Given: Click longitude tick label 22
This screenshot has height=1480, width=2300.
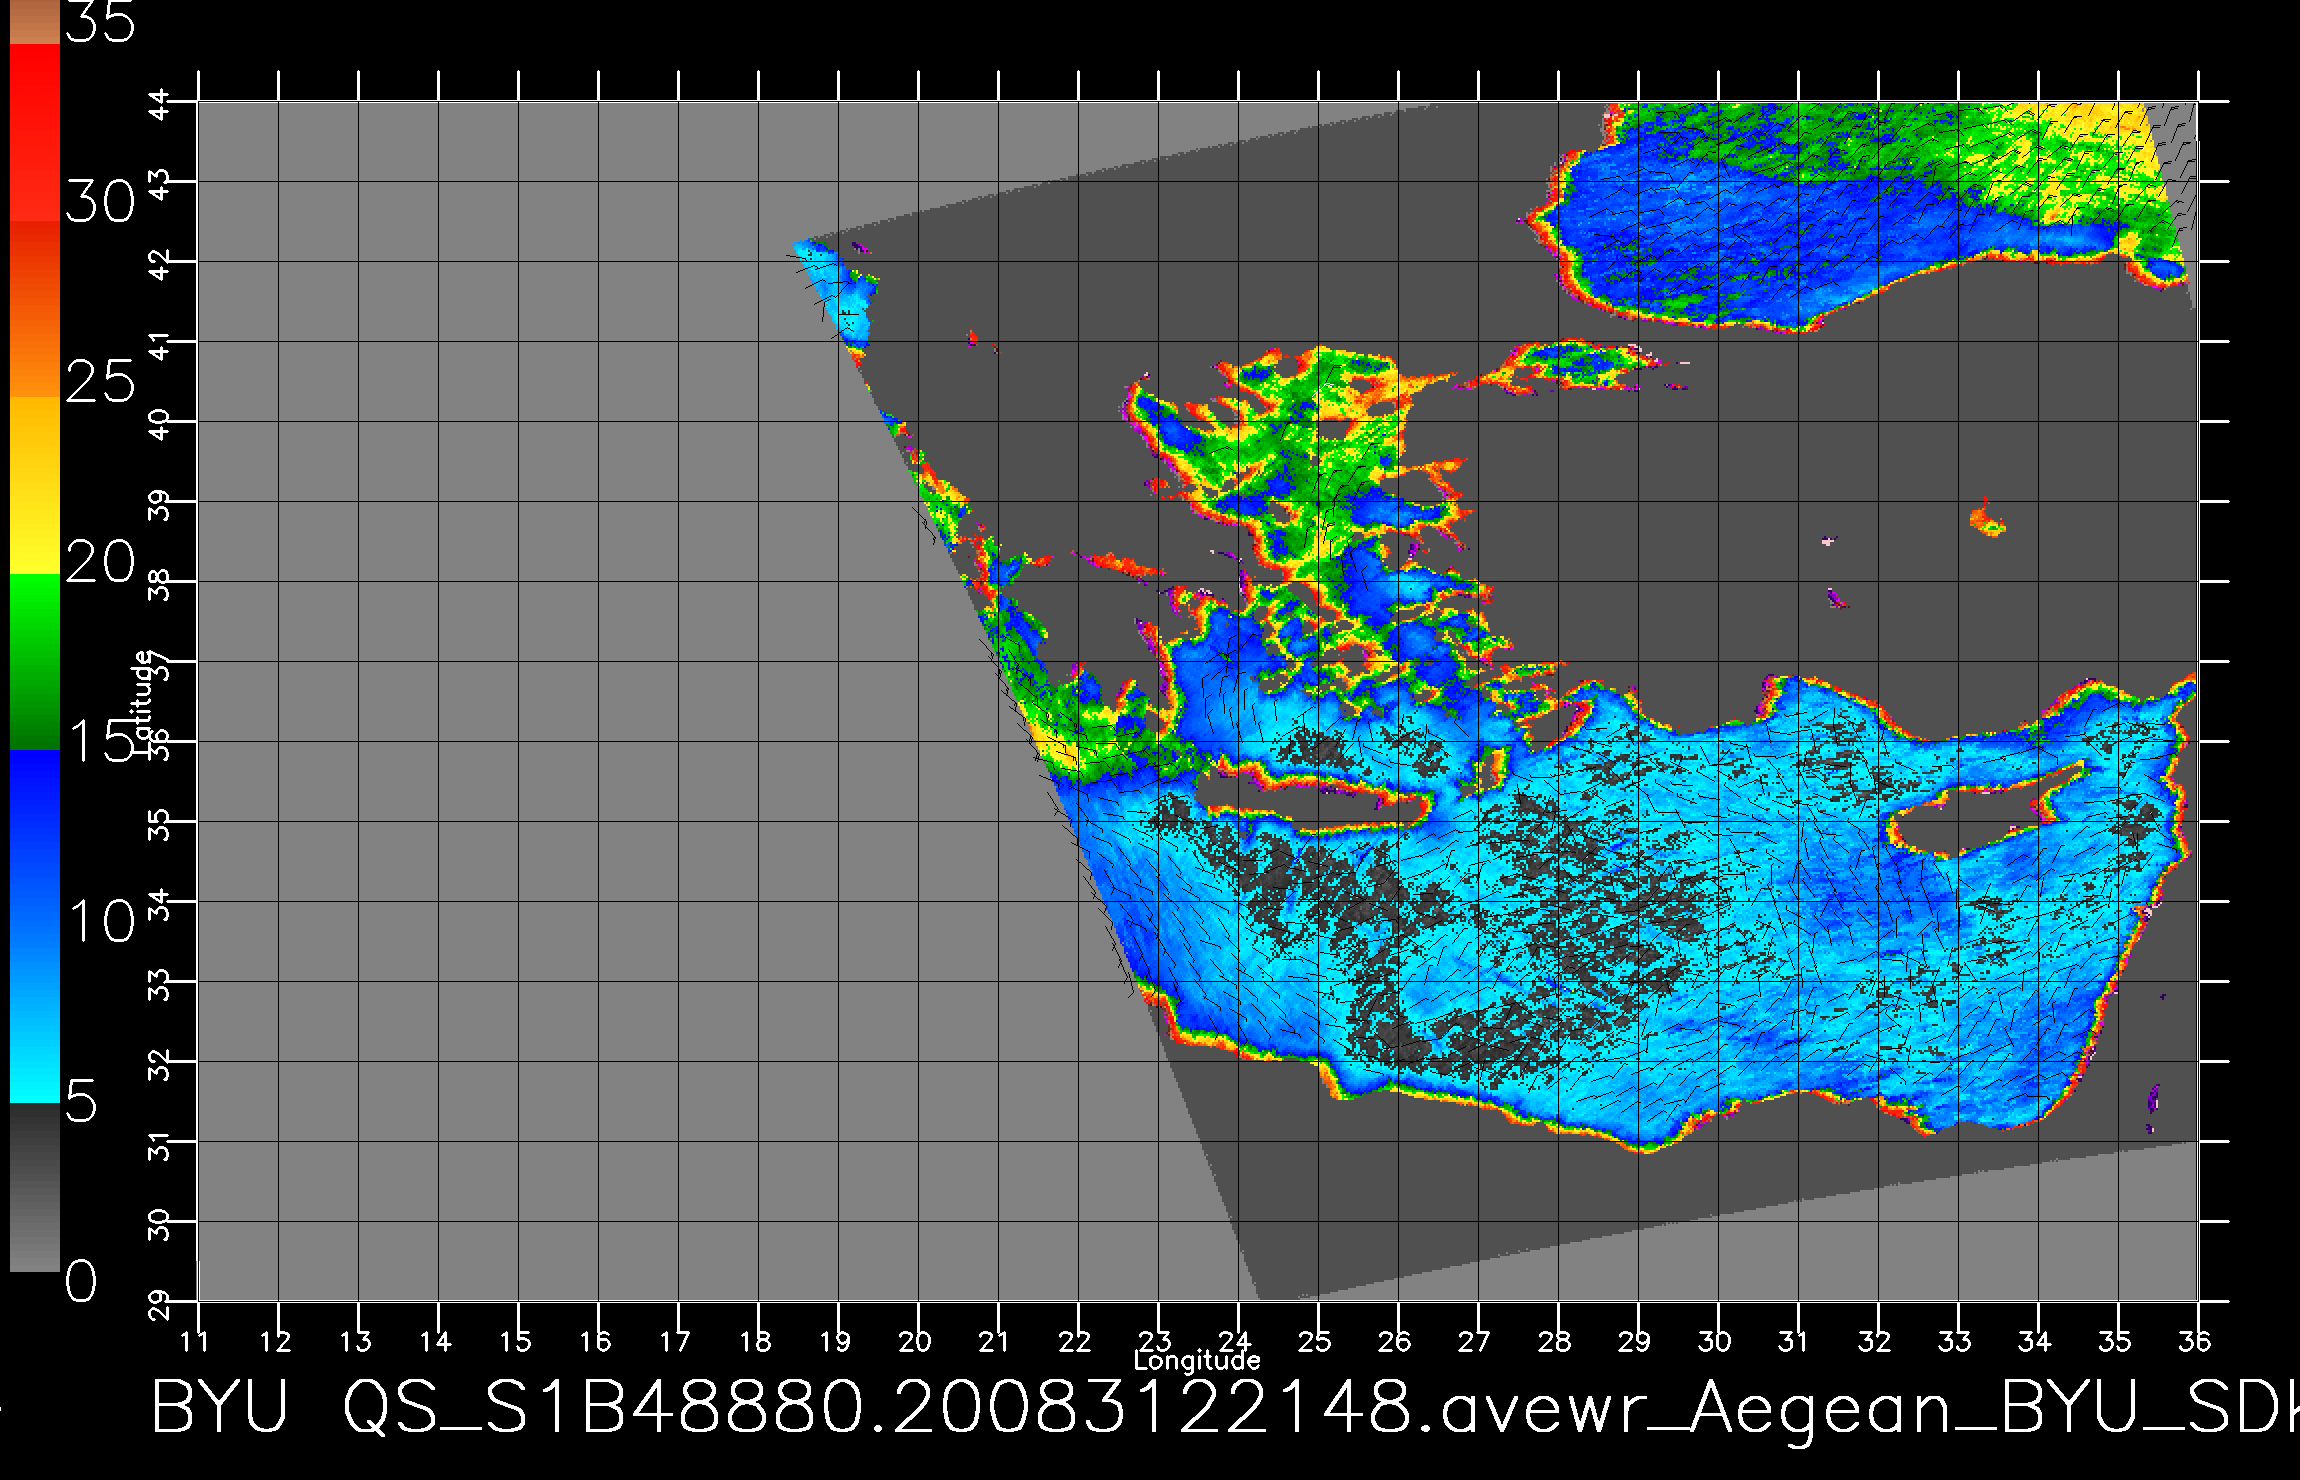Looking at the screenshot, I should (x=1074, y=1341).
